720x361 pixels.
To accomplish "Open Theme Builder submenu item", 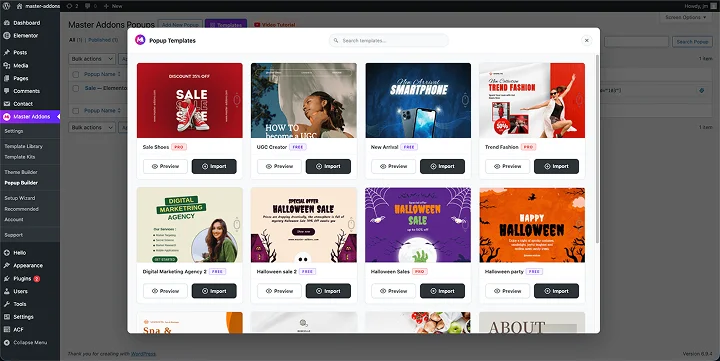I will click(x=21, y=172).
